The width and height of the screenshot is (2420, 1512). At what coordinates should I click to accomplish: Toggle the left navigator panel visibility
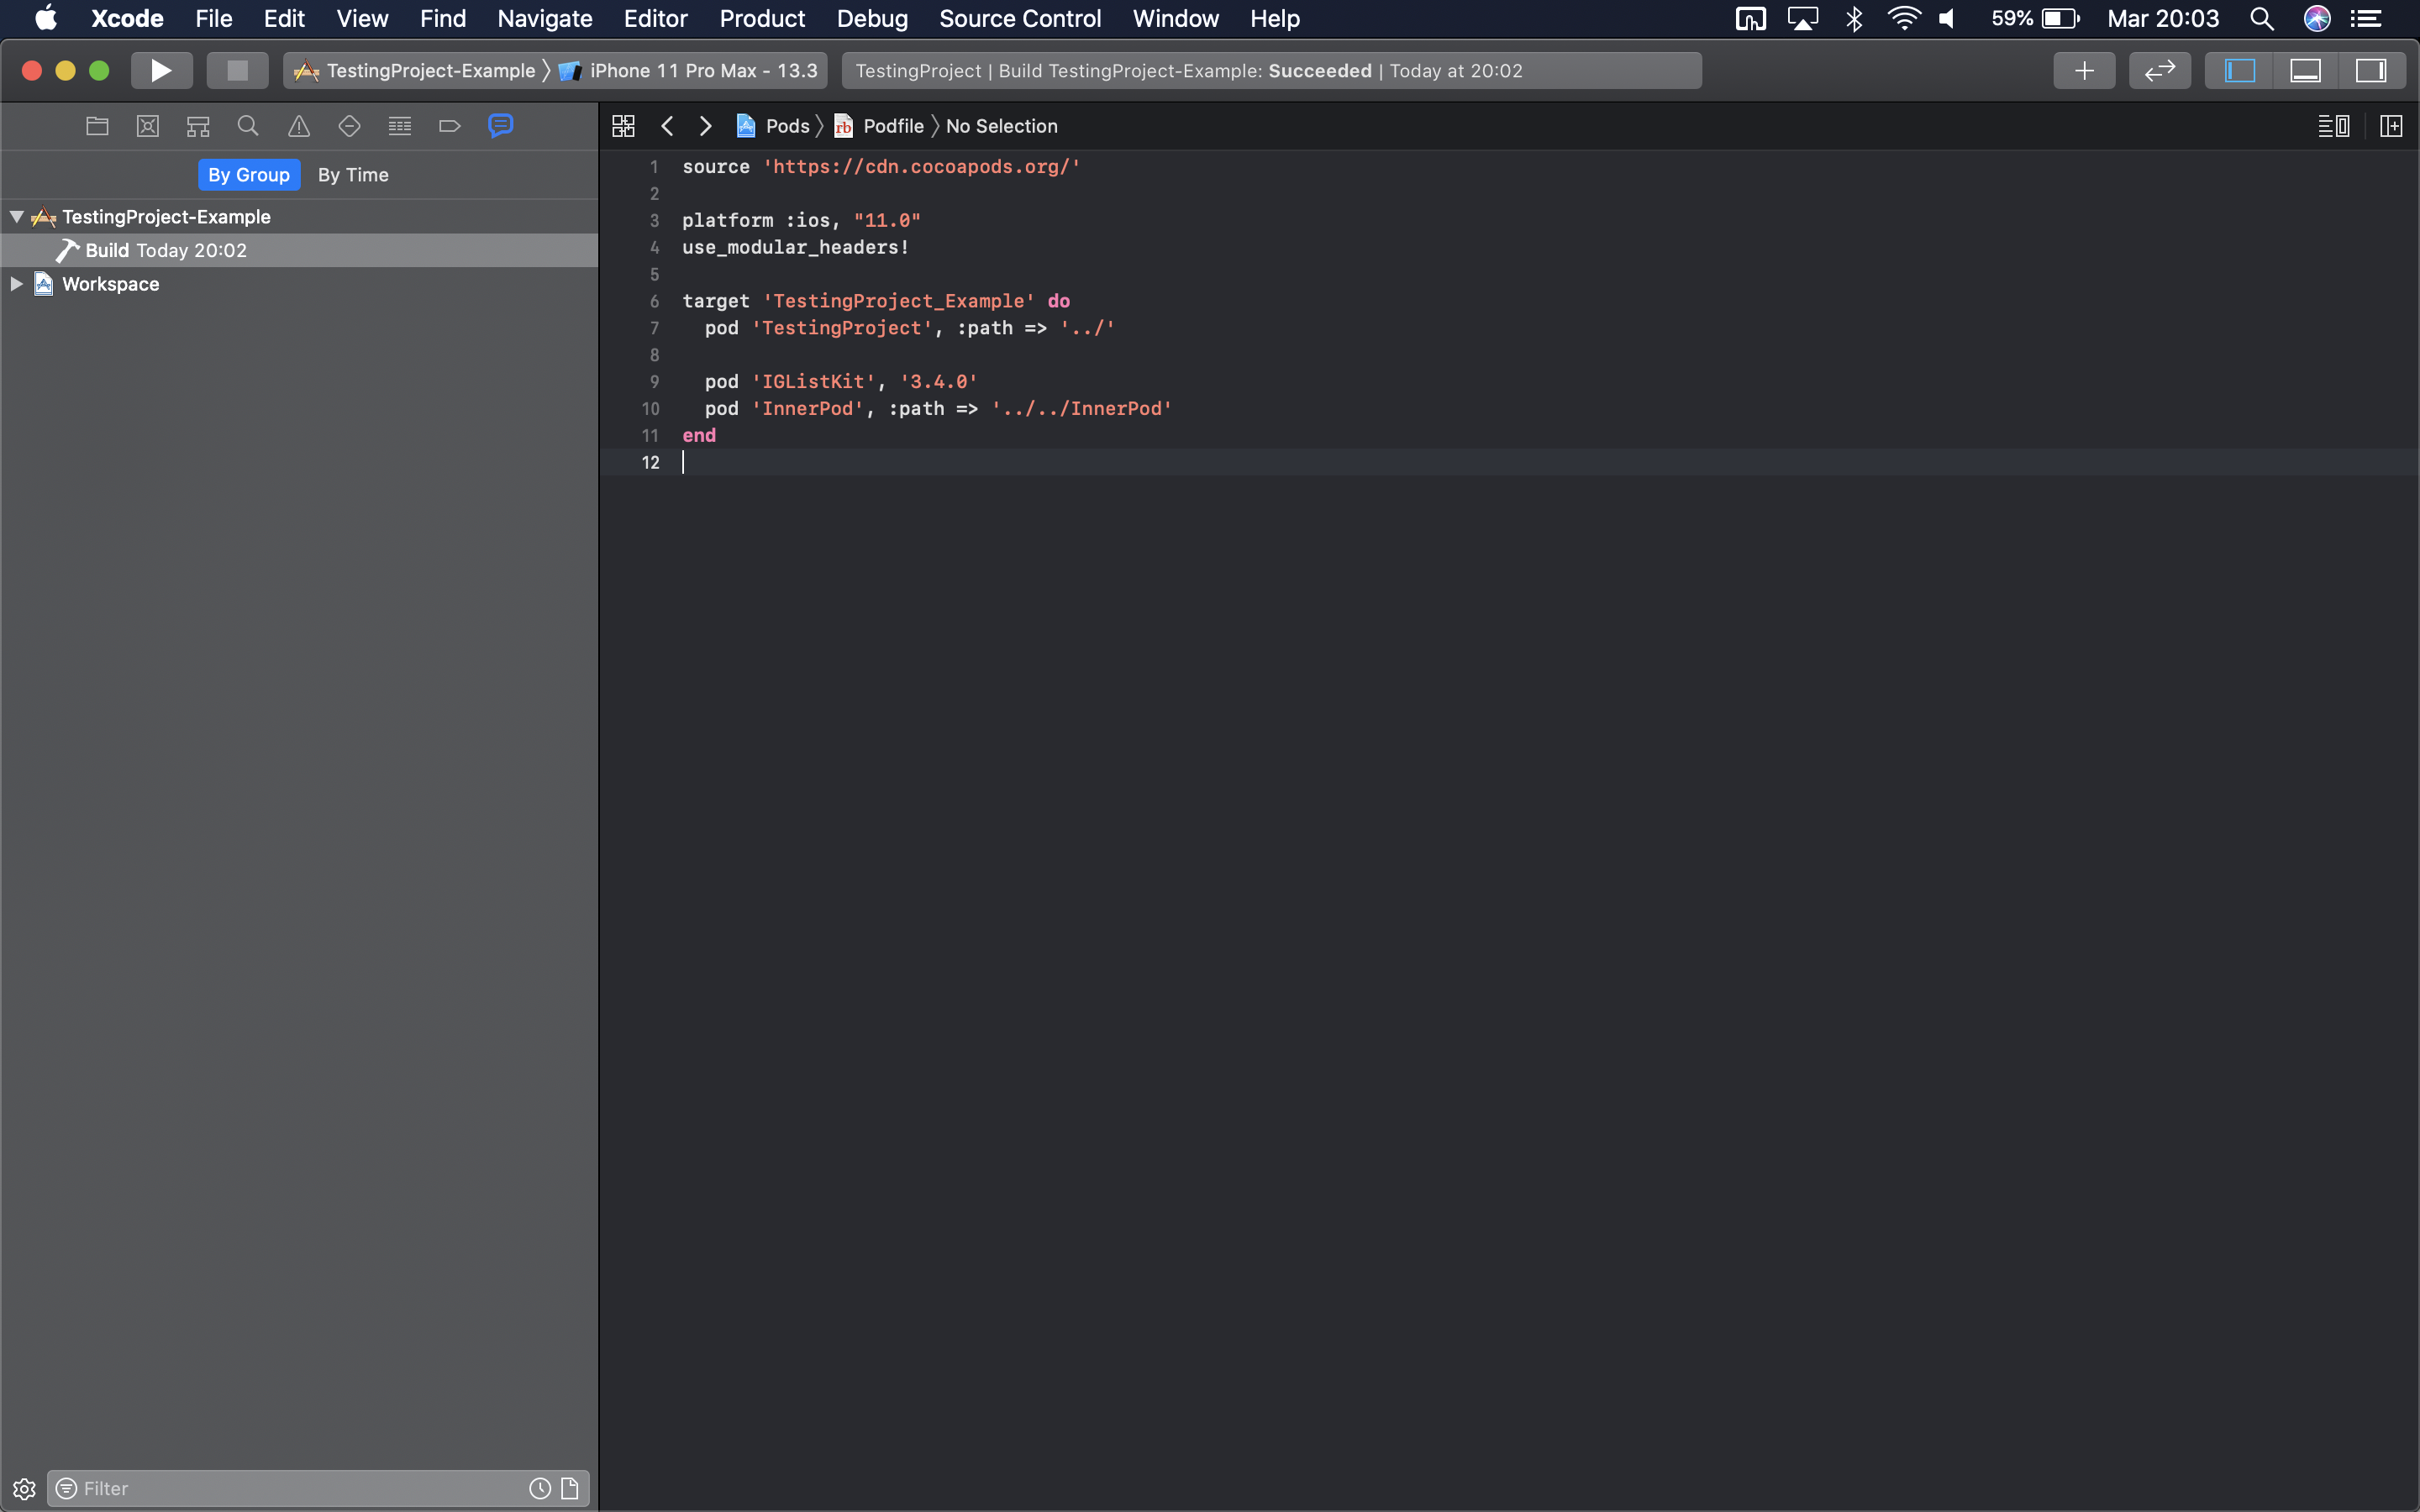coord(2239,71)
